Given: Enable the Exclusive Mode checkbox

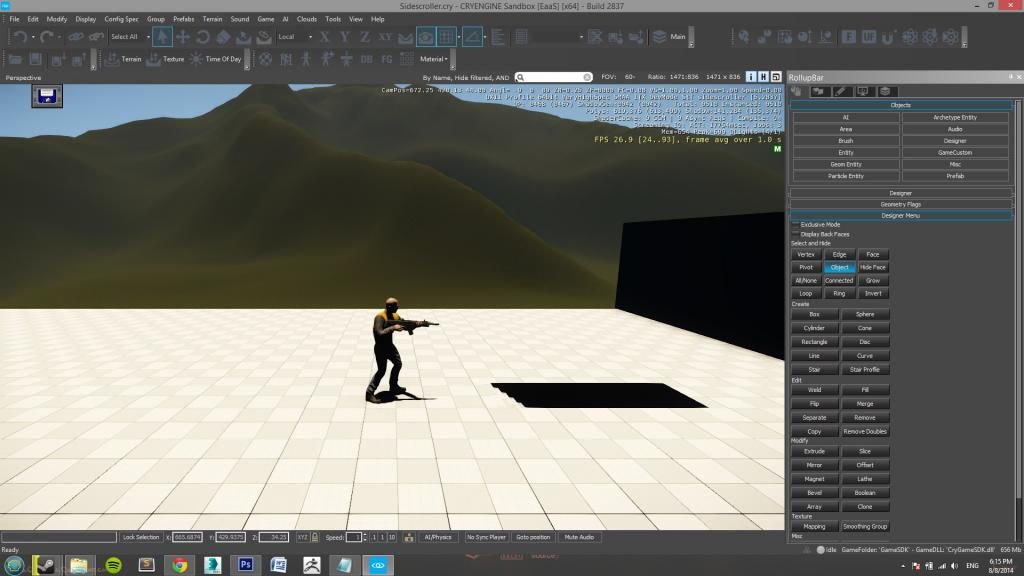Looking at the screenshot, I should click(x=796, y=225).
